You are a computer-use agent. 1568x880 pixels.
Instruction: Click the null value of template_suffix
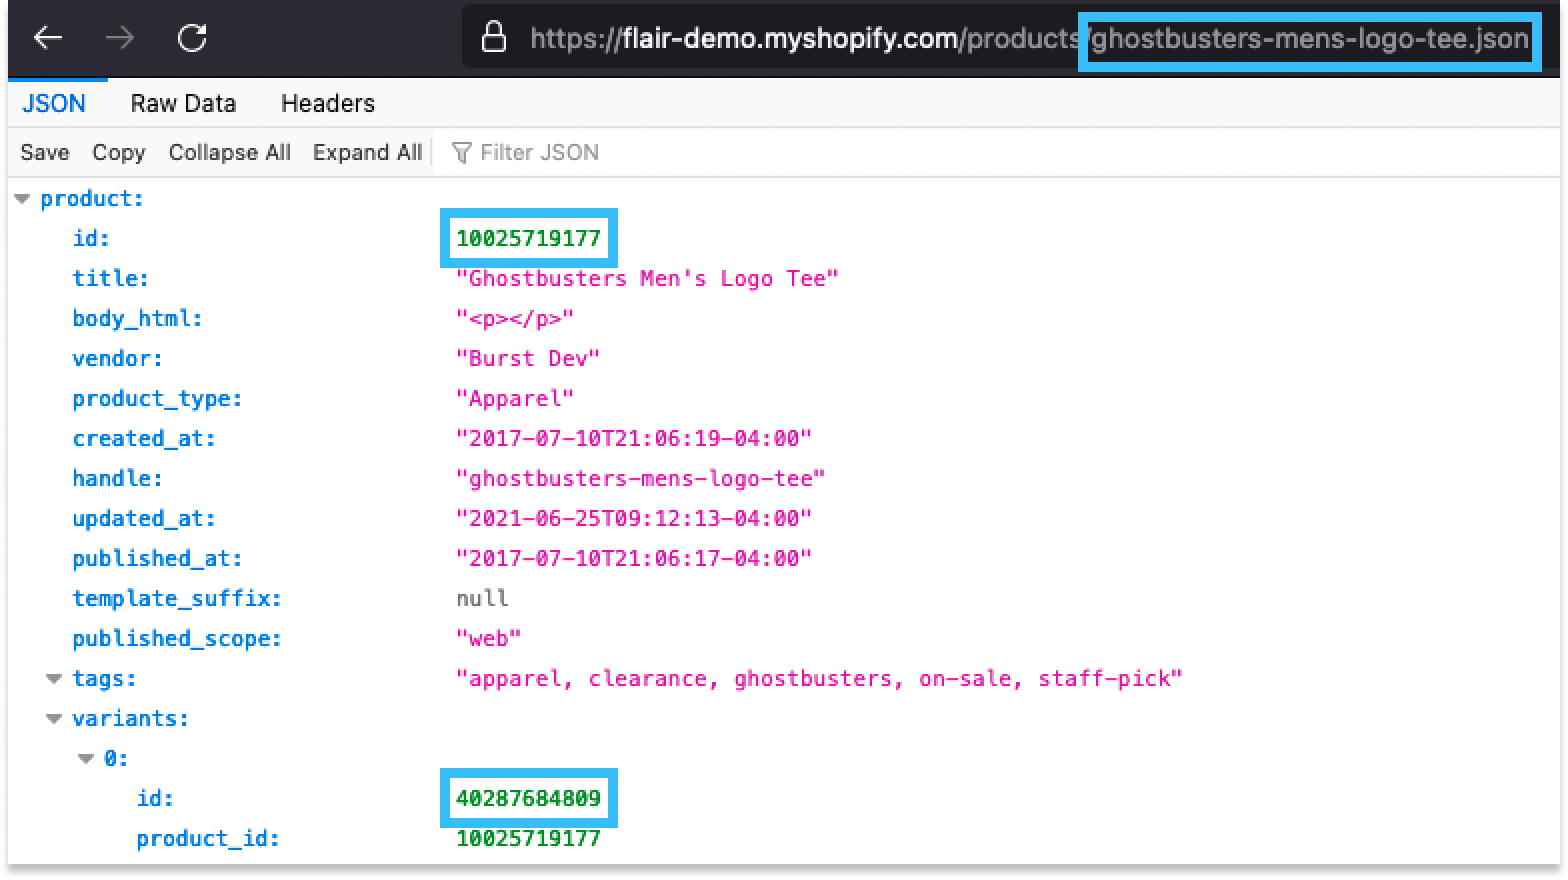[x=482, y=598]
